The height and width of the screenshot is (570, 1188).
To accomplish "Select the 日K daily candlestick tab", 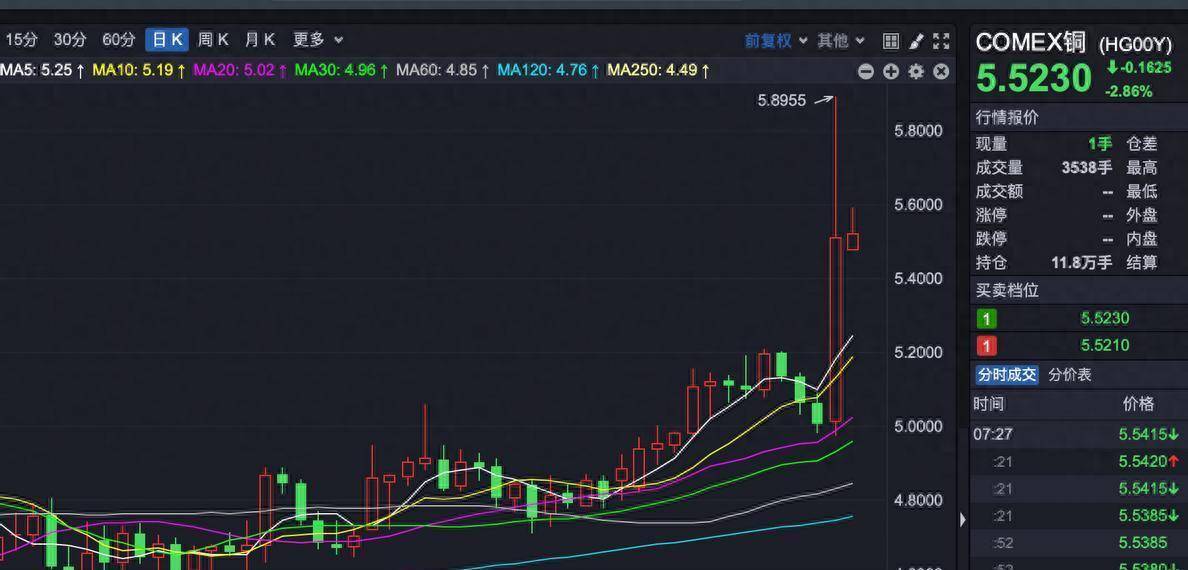I will coord(167,39).
